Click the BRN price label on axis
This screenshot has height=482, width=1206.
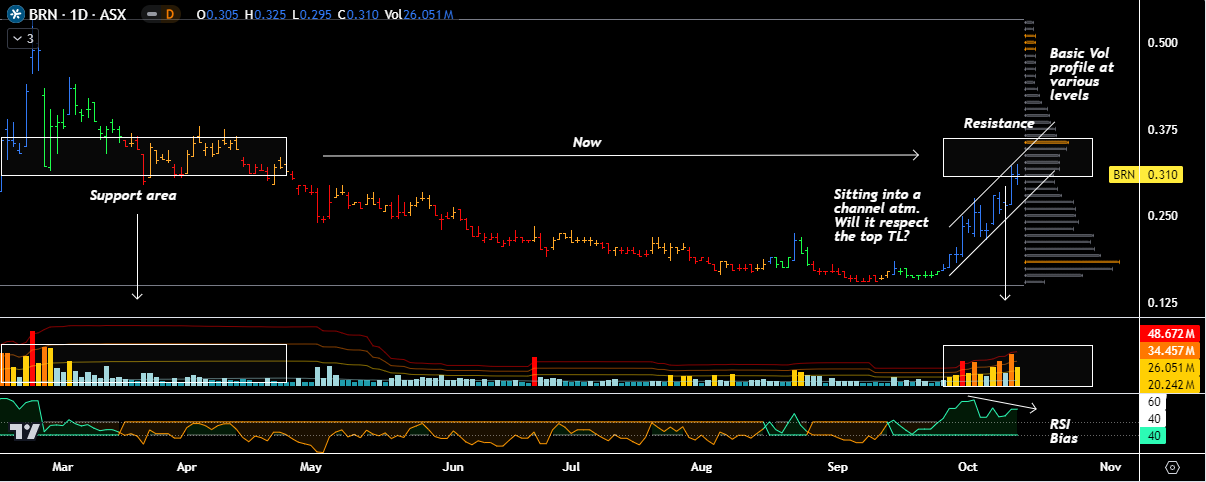1124,175
